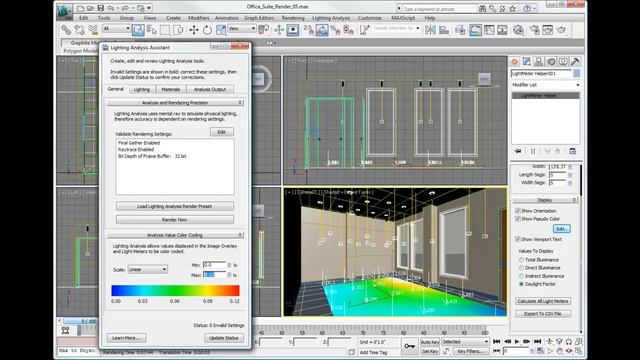Activate the Select and Link tool

pyautogui.click(x=66, y=30)
